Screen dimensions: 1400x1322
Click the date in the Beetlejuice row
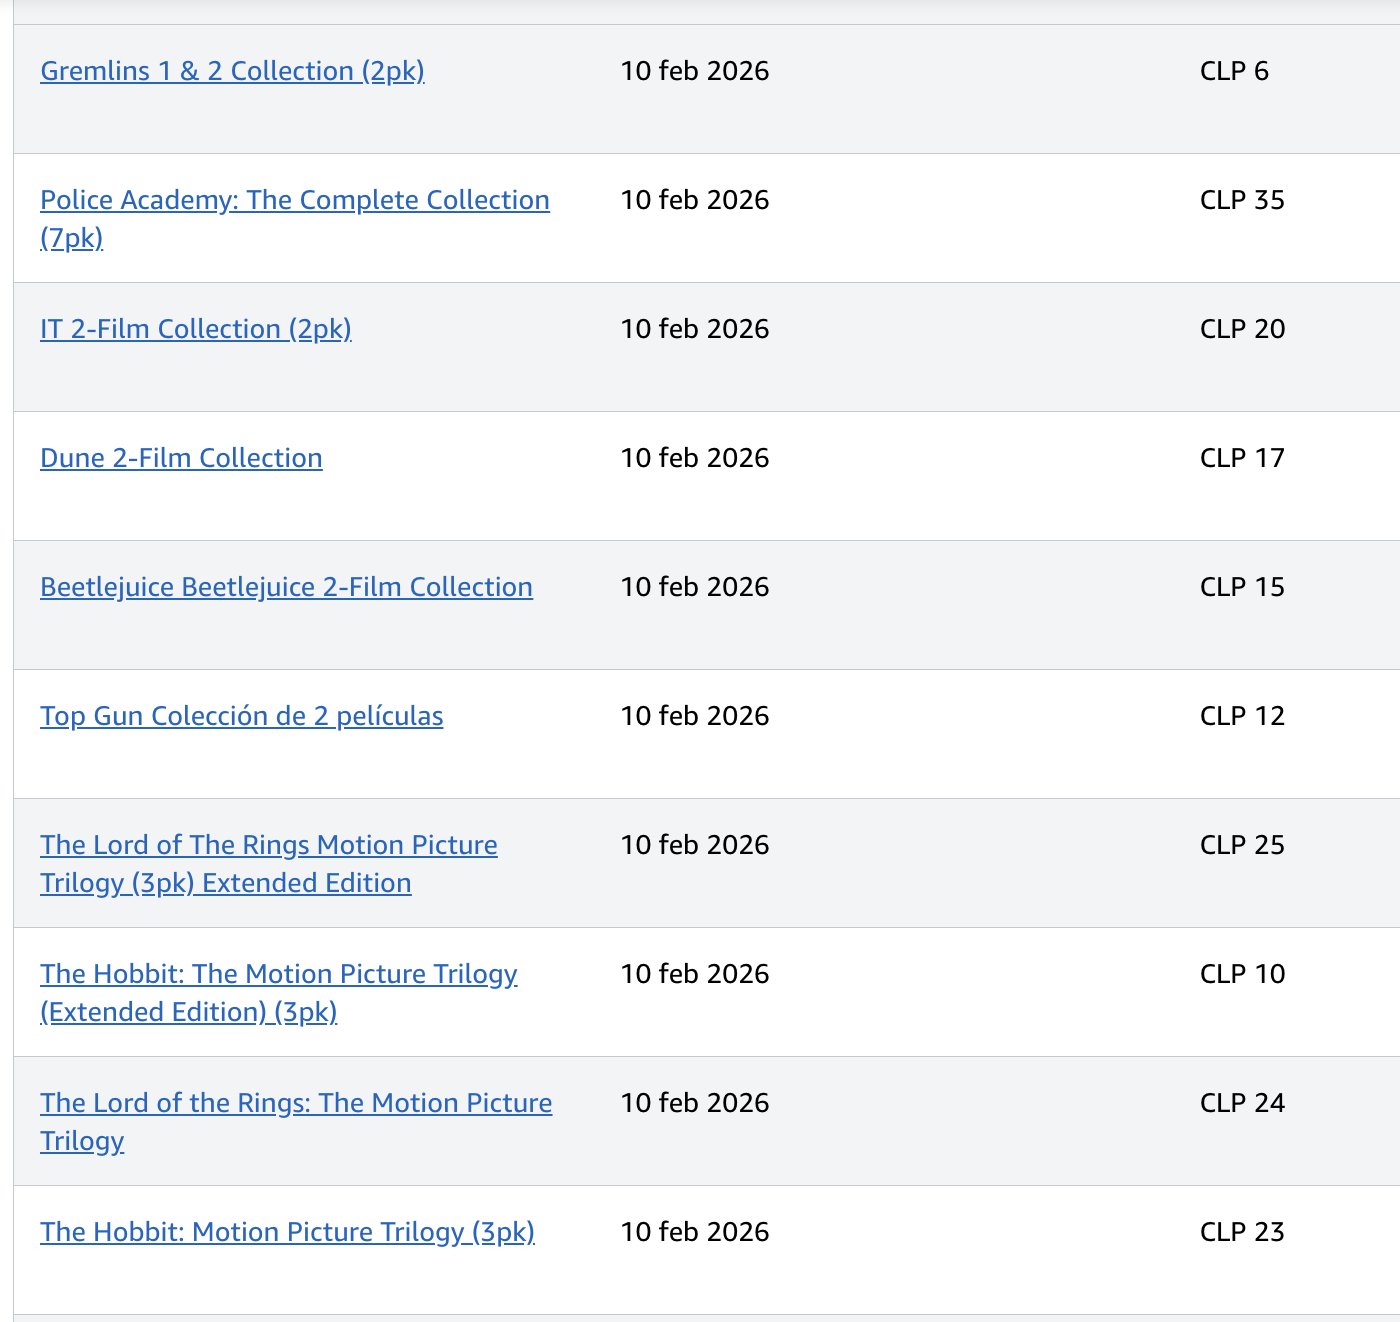(x=695, y=587)
